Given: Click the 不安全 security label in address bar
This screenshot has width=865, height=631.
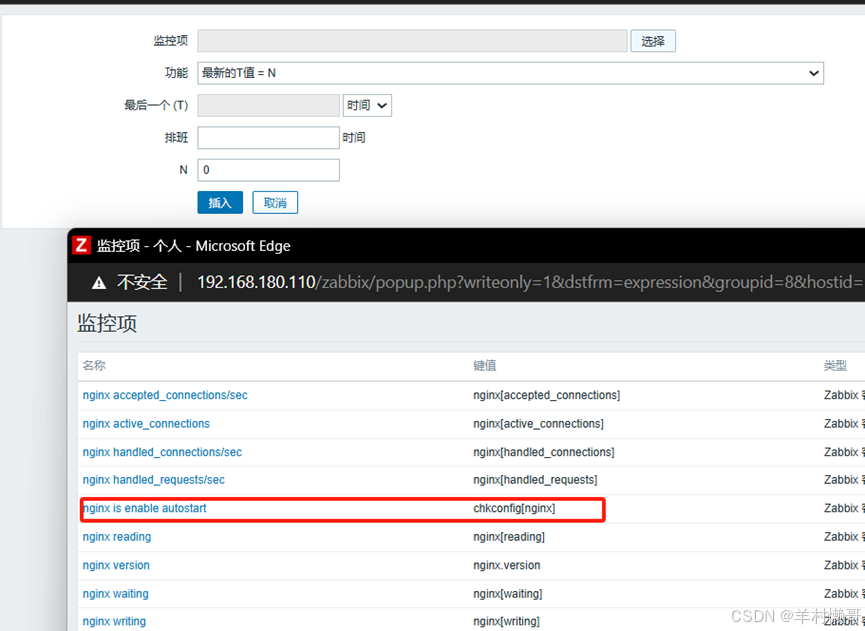Looking at the screenshot, I should (x=142, y=282).
